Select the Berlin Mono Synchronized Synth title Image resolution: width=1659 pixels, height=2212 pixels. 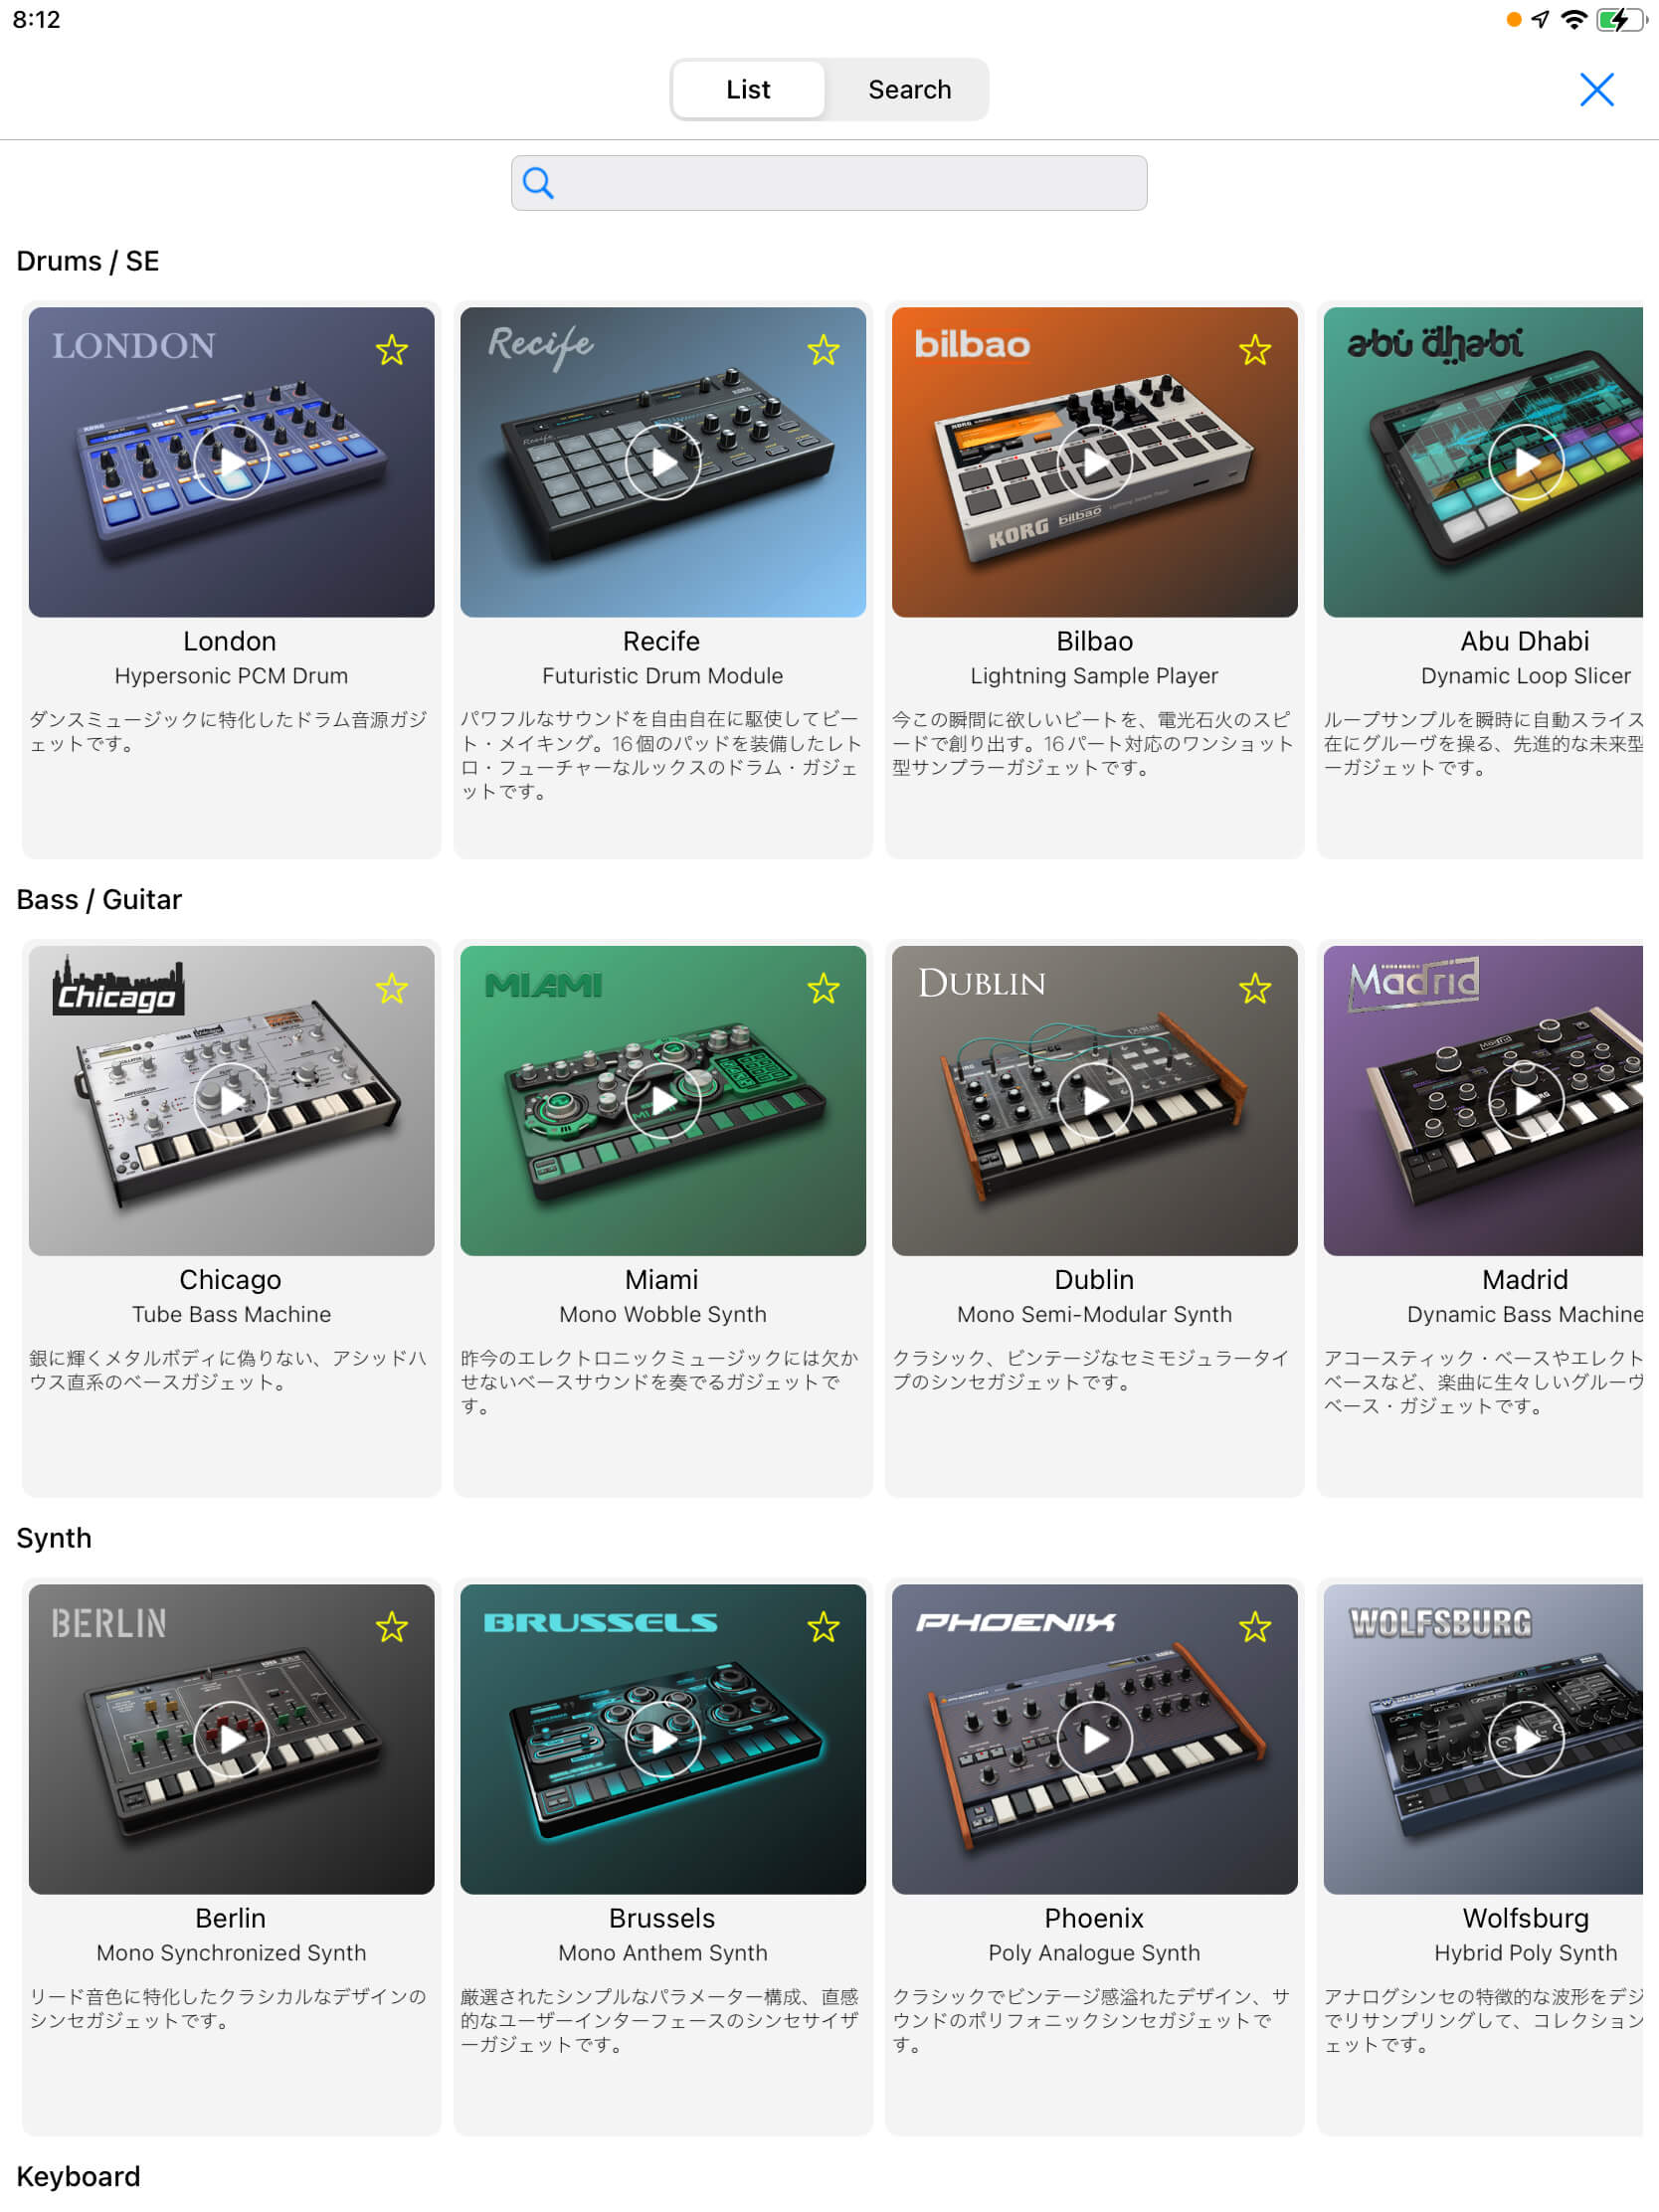coord(231,1918)
